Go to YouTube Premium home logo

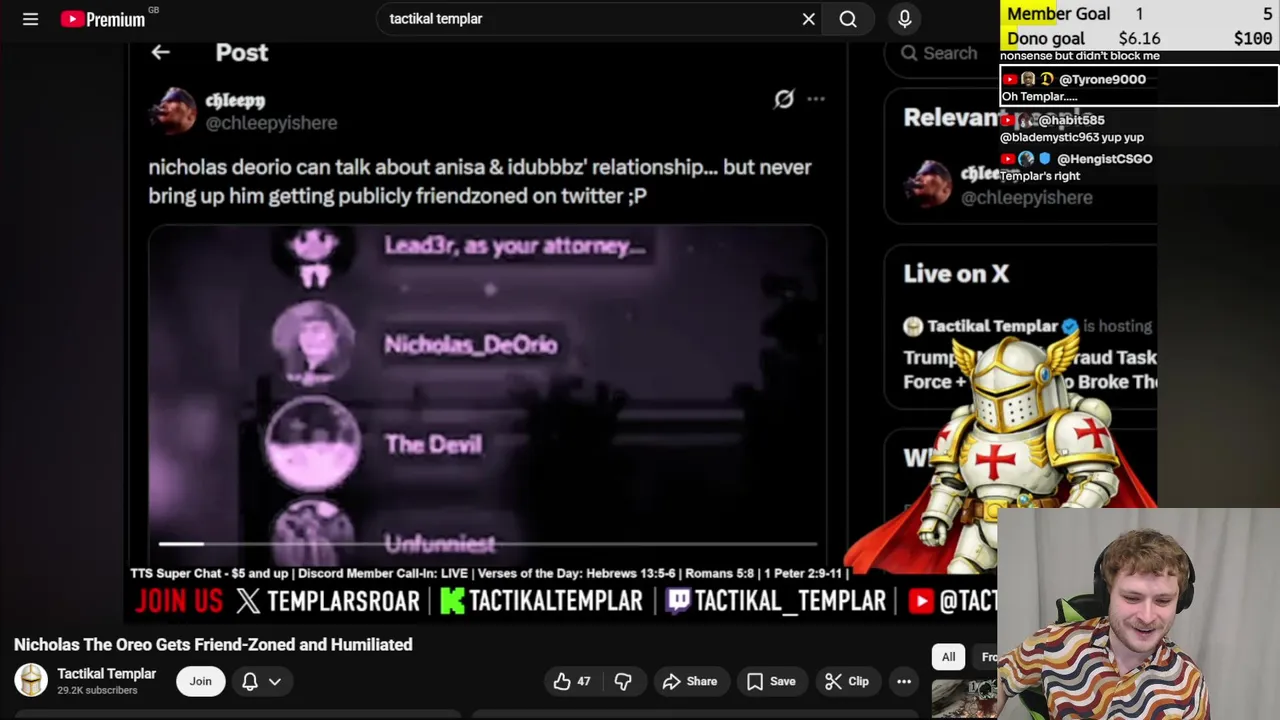pyautogui.click(x=103, y=19)
